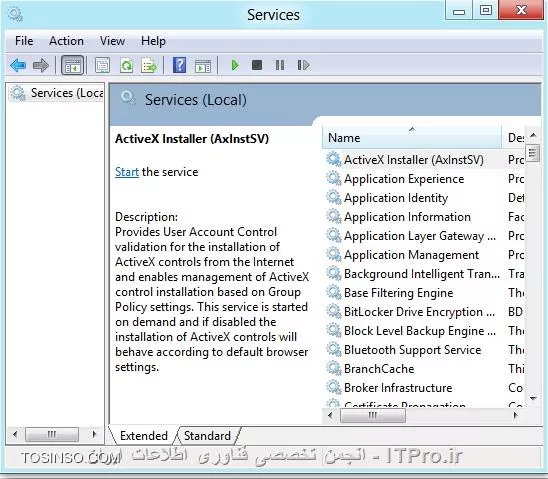Viewport: 548px width, 479px height.
Task: Click the gear icon beside Application Management
Action: 334,254
